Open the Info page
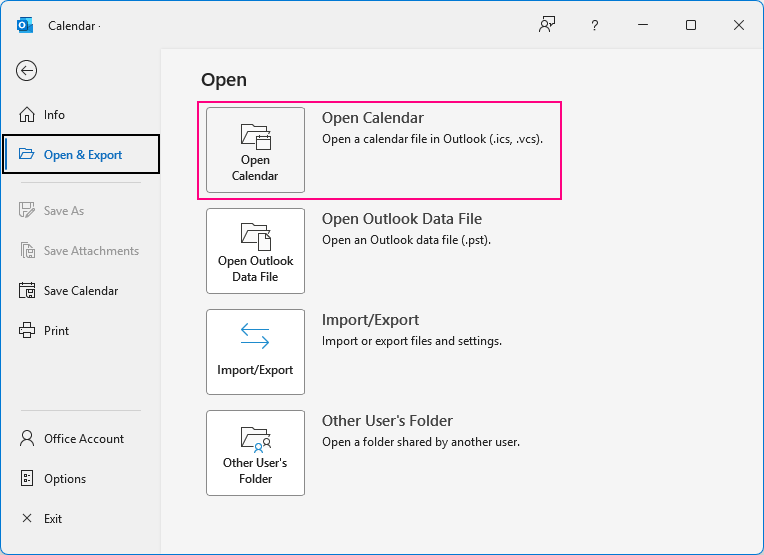Image resolution: width=764 pixels, height=555 pixels. tap(80, 115)
